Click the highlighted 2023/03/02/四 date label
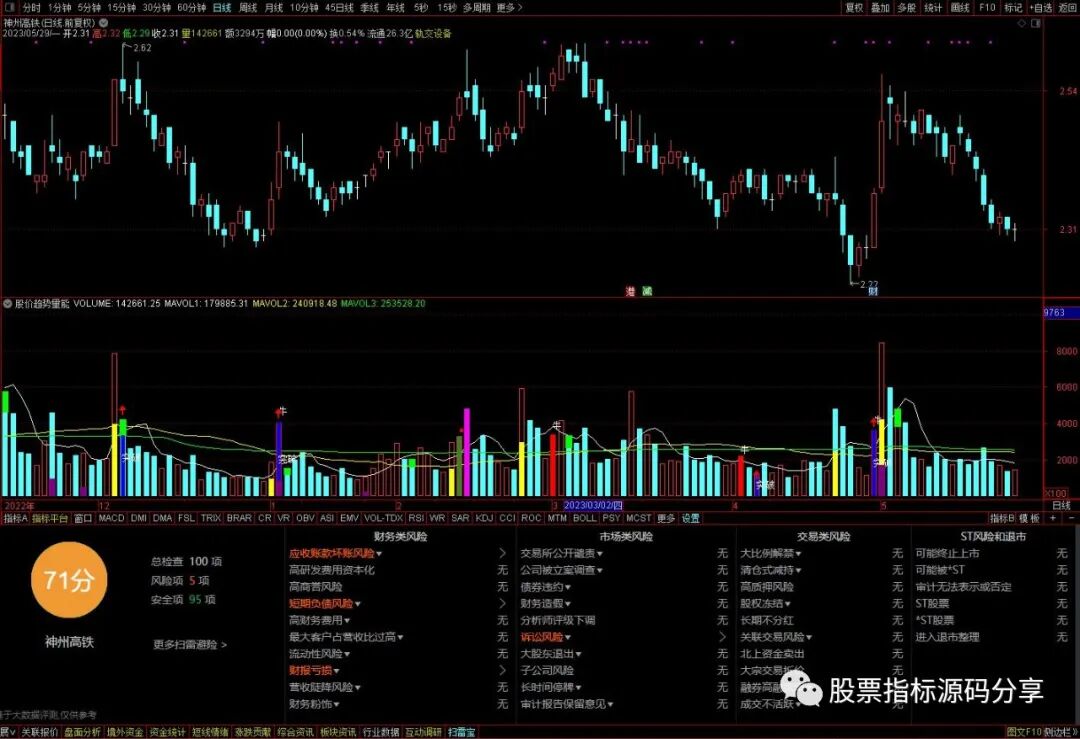This screenshot has height=739, width=1080. 593,506
